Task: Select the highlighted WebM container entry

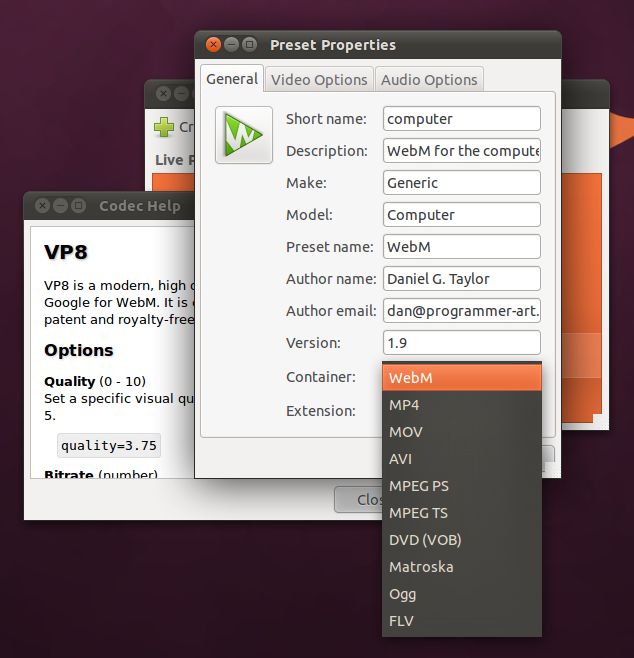Action: (462, 378)
